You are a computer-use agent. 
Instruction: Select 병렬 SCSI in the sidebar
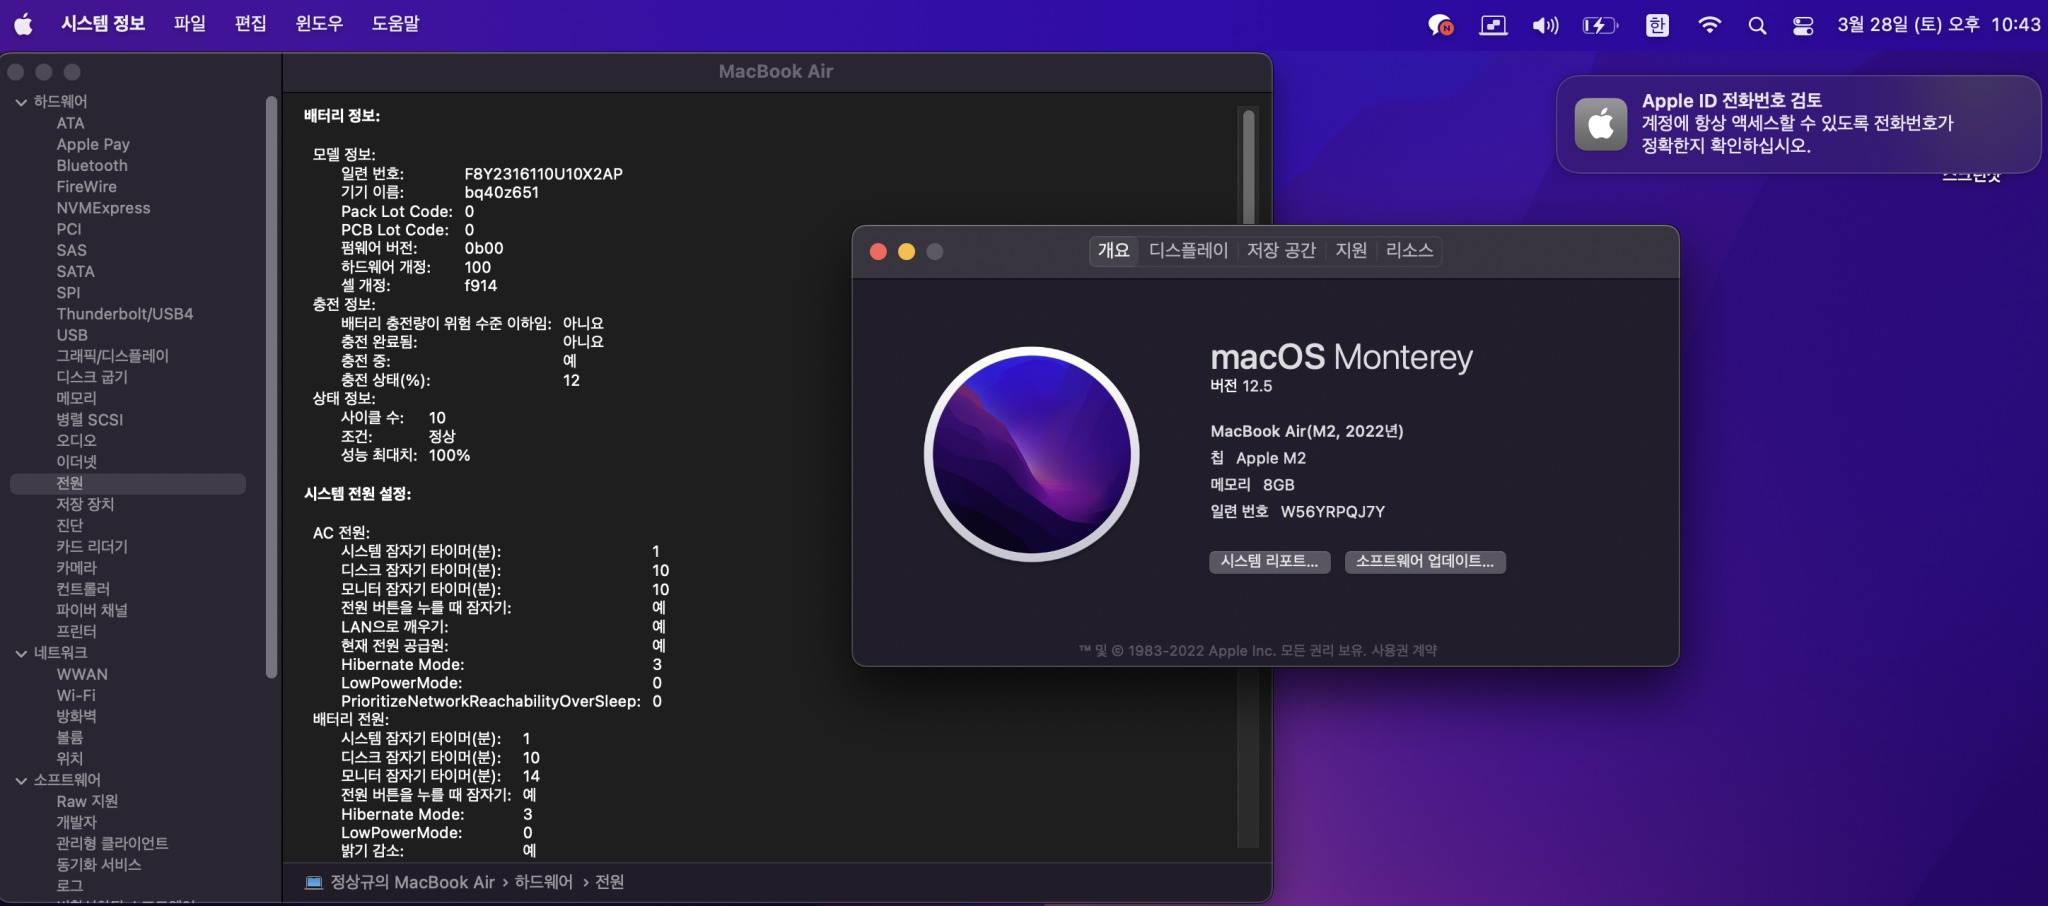coord(90,420)
